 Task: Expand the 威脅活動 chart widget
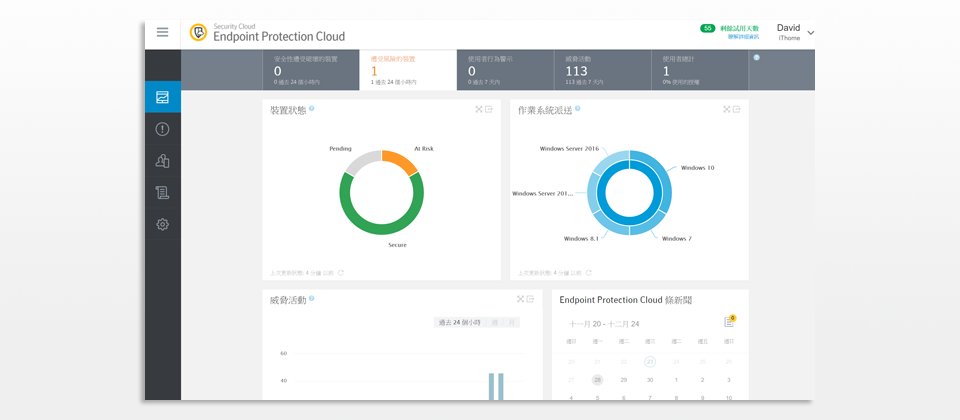520,299
